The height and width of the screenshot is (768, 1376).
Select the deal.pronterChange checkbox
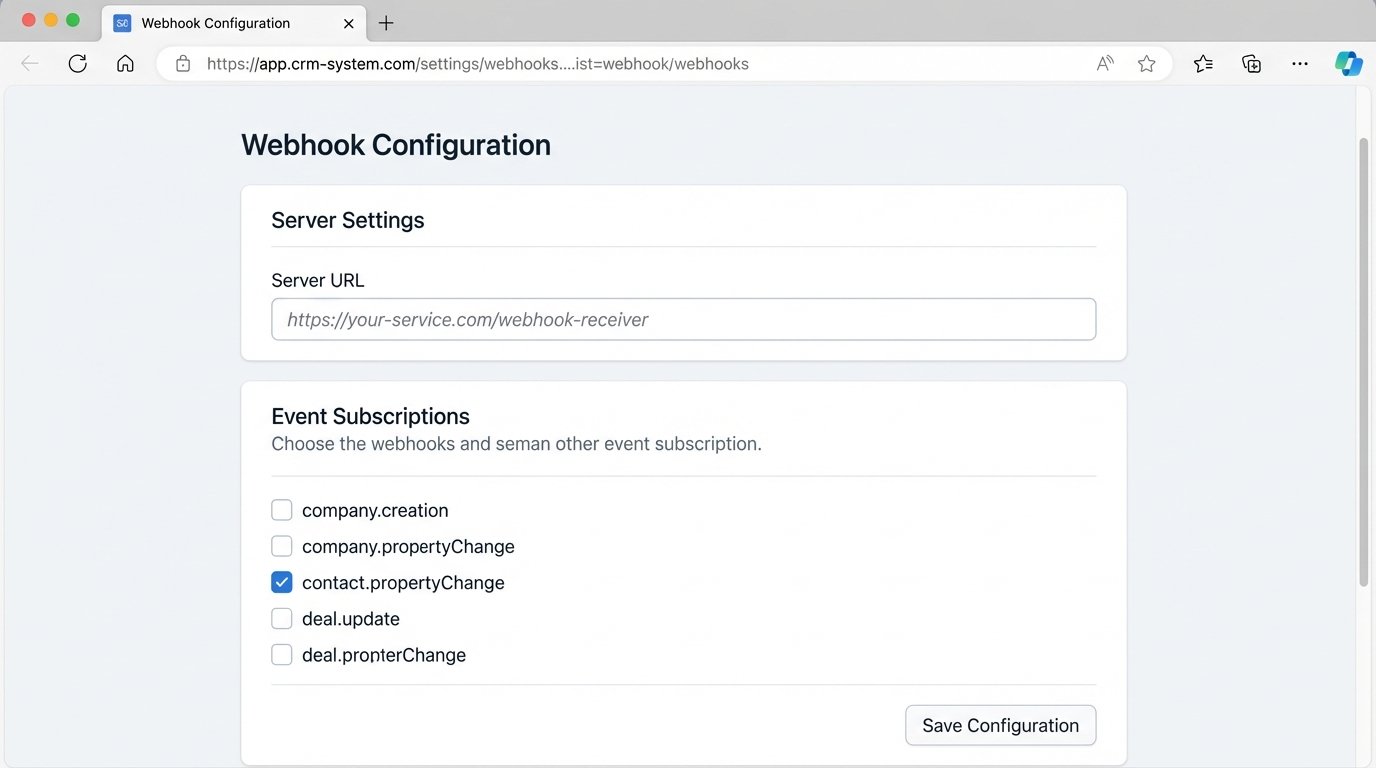pyautogui.click(x=282, y=655)
